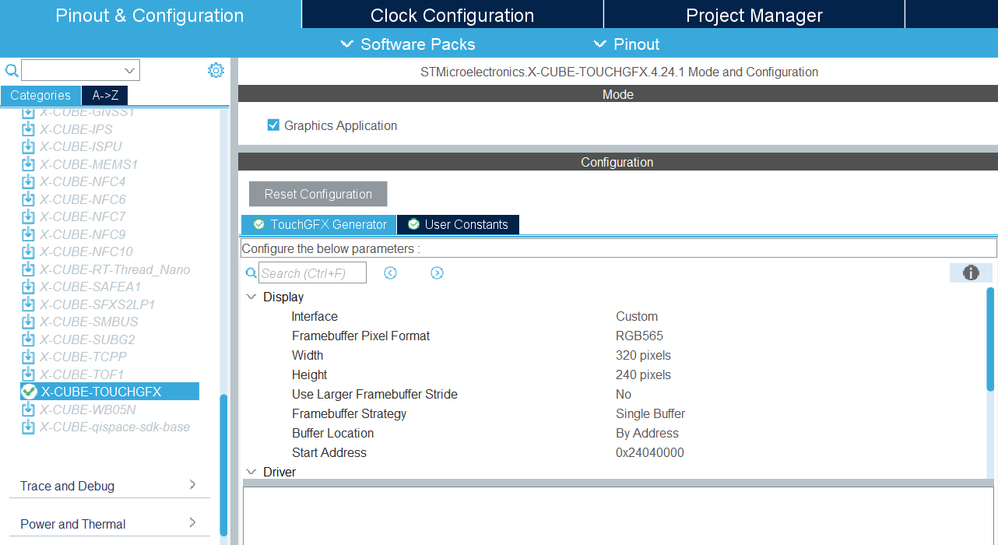The height and width of the screenshot is (545, 998).
Task: Click the Use Larger Framebuffer Stride value No
Action: (623, 394)
